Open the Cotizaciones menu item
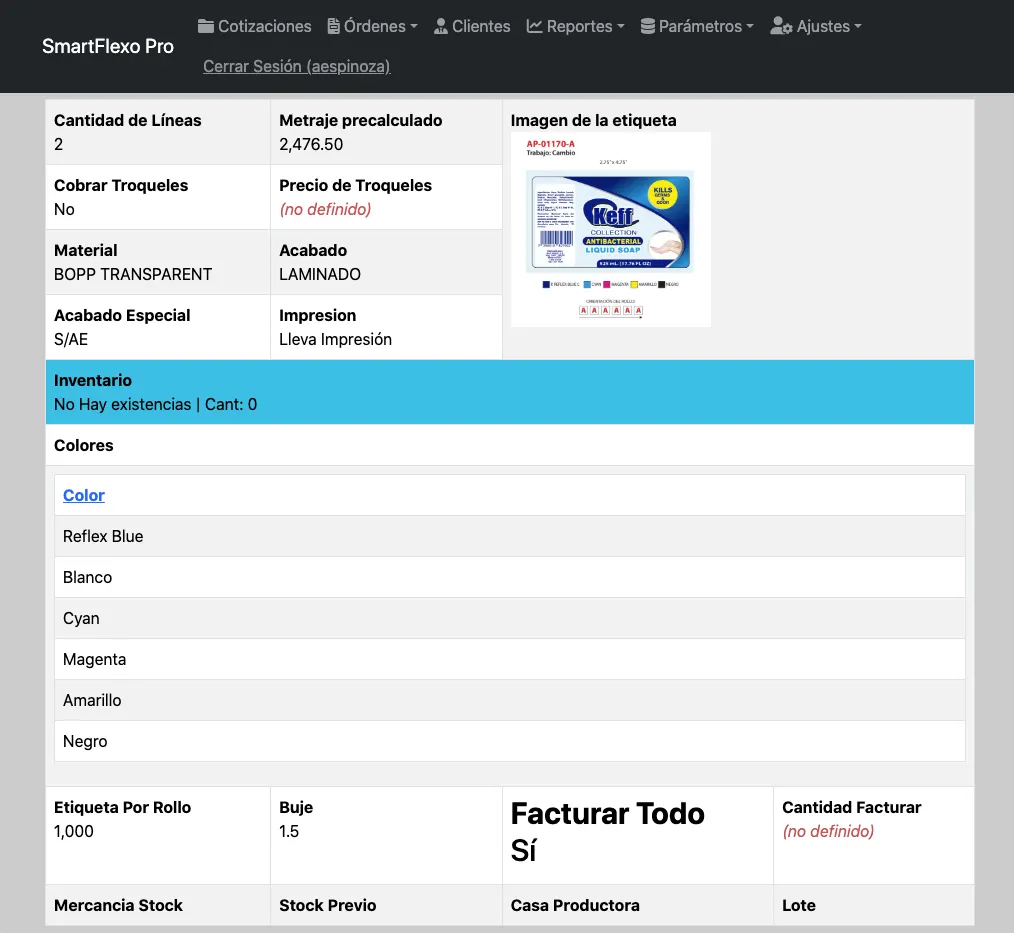1014x933 pixels. click(264, 26)
